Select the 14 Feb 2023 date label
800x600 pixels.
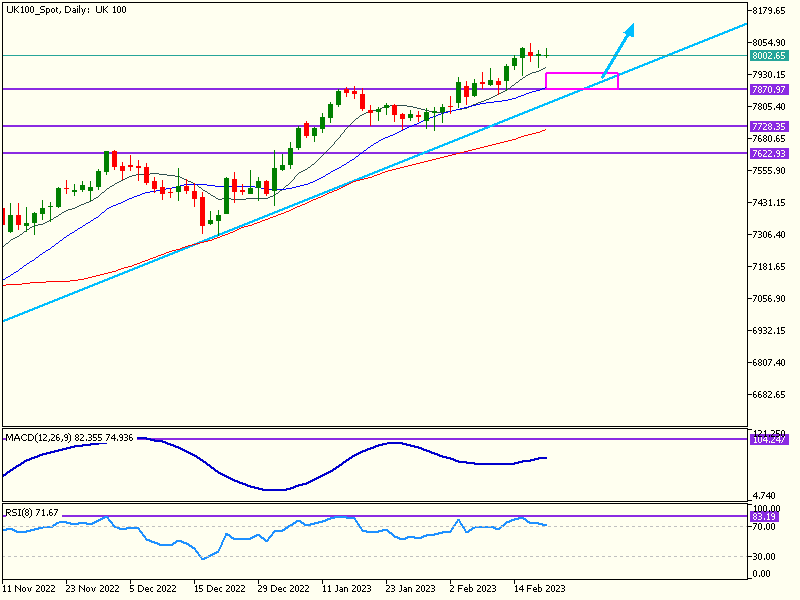[539, 590]
